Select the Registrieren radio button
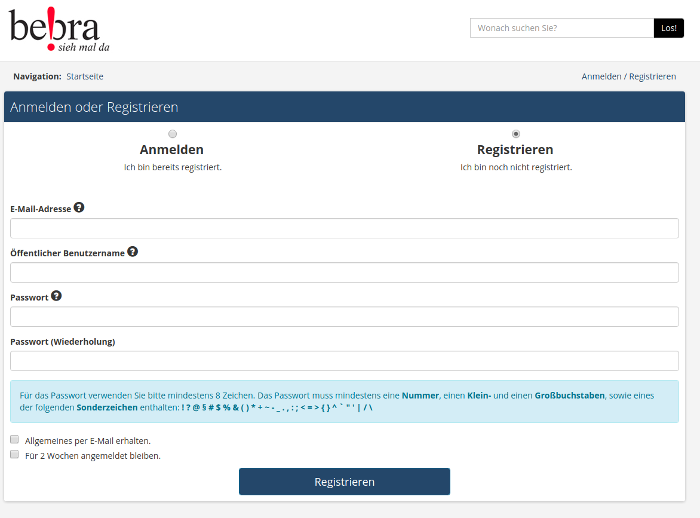This screenshot has height=518, width=700. point(516,134)
